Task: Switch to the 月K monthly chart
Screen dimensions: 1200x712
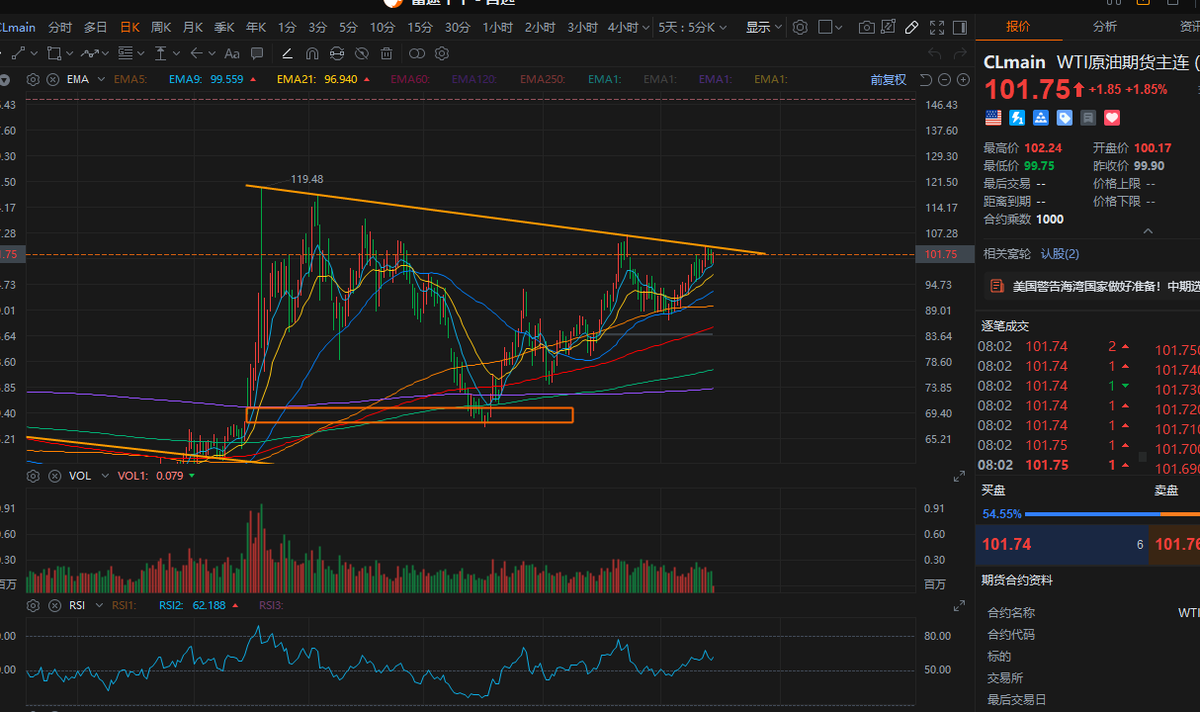Action: [x=193, y=27]
